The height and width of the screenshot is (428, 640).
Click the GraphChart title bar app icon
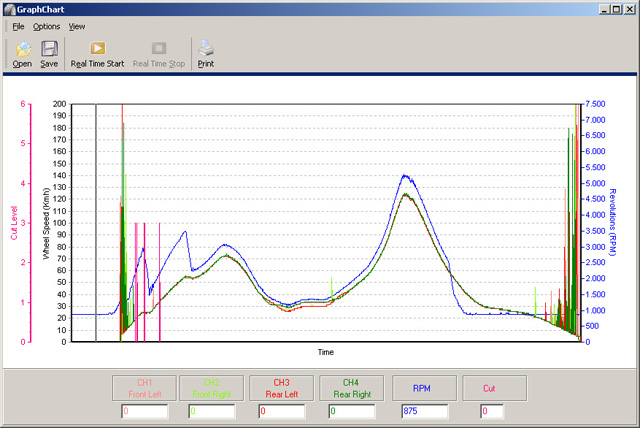click(x=9, y=9)
